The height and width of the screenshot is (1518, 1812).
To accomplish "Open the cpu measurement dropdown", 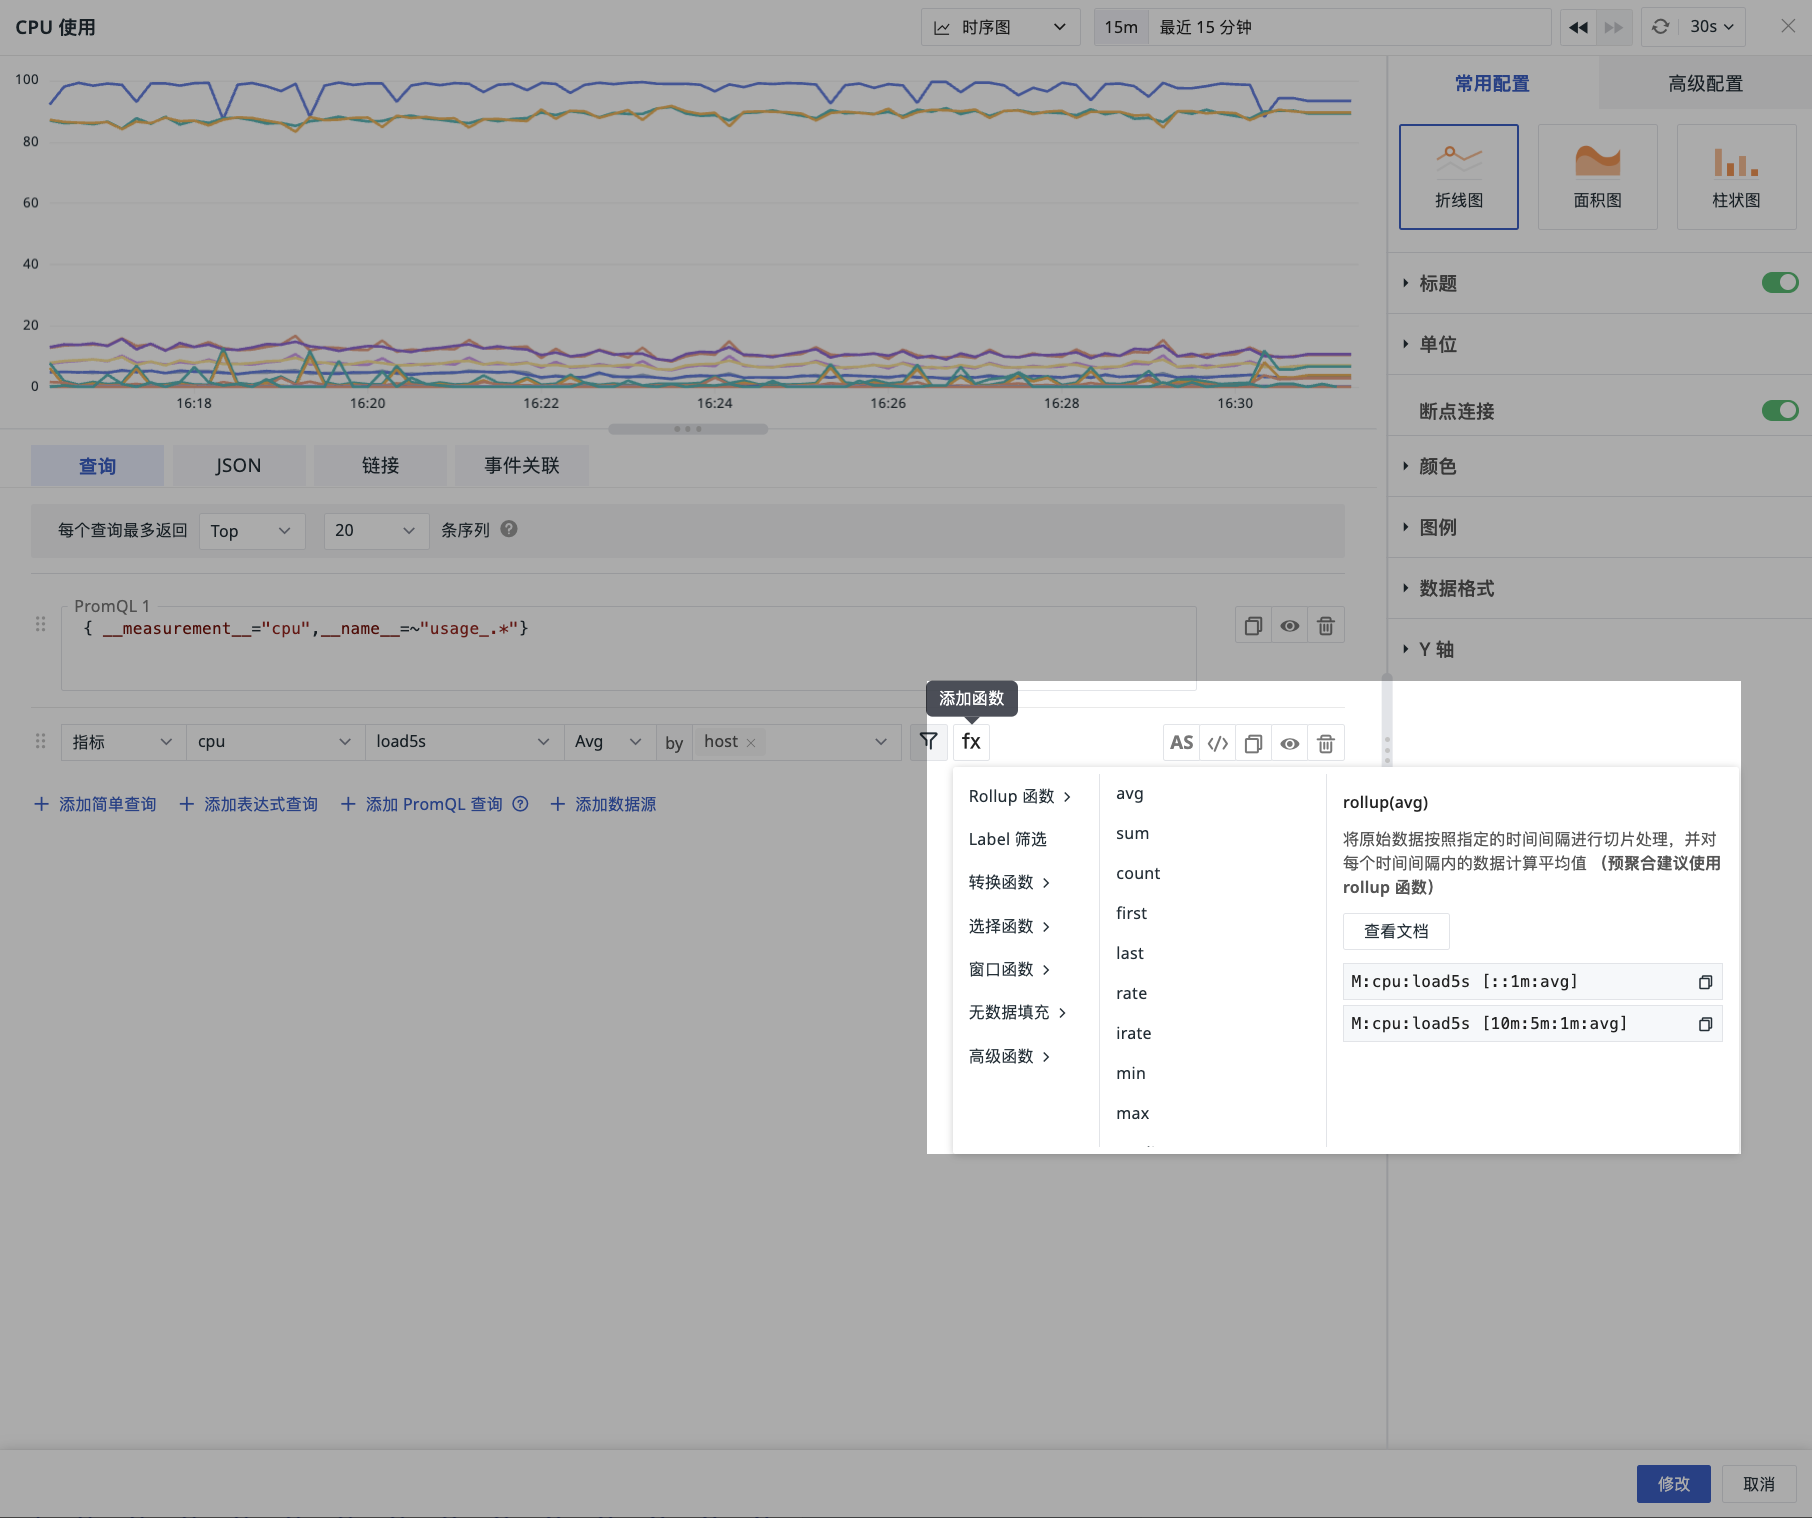I will click(275, 742).
